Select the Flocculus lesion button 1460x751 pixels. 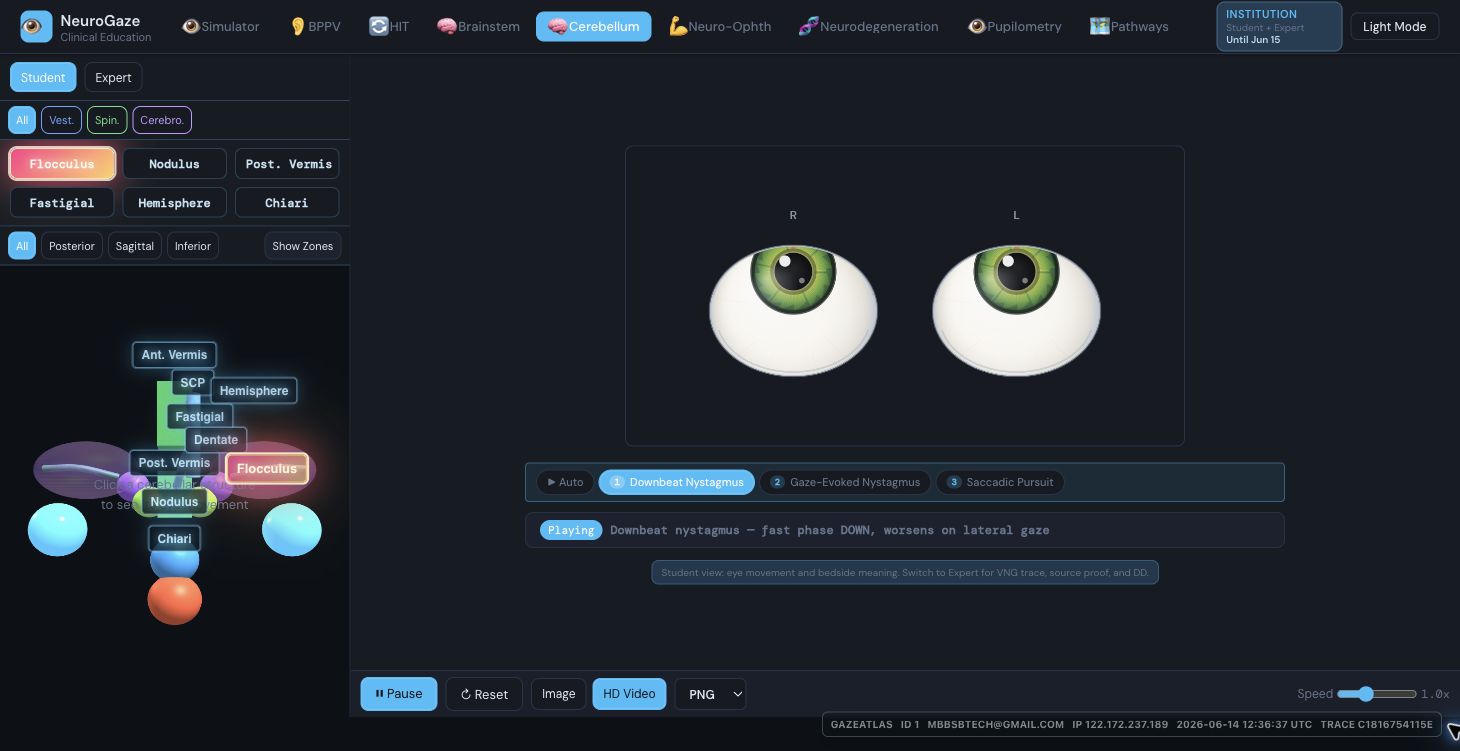62,164
